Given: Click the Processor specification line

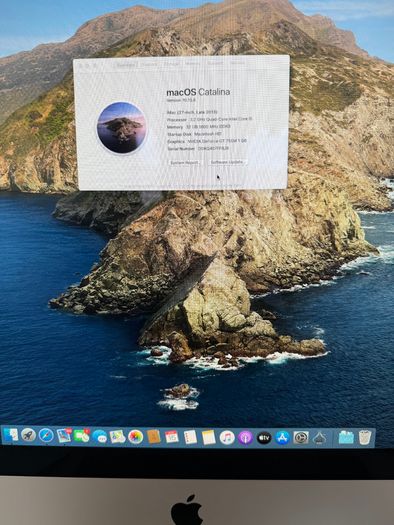Looking at the screenshot, I should point(210,119).
